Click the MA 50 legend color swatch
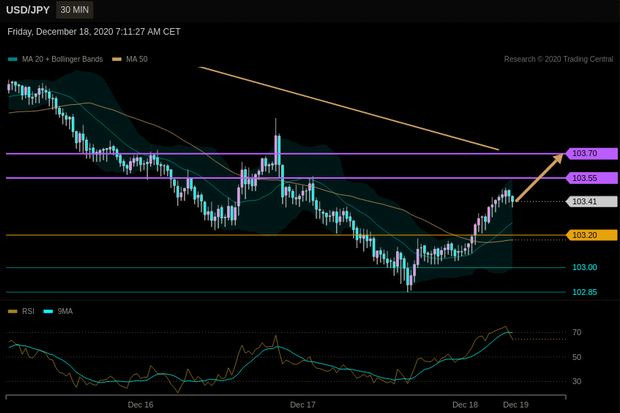The width and height of the screenshot is (620, 413). pyautogui.click(x=117, y=59)
